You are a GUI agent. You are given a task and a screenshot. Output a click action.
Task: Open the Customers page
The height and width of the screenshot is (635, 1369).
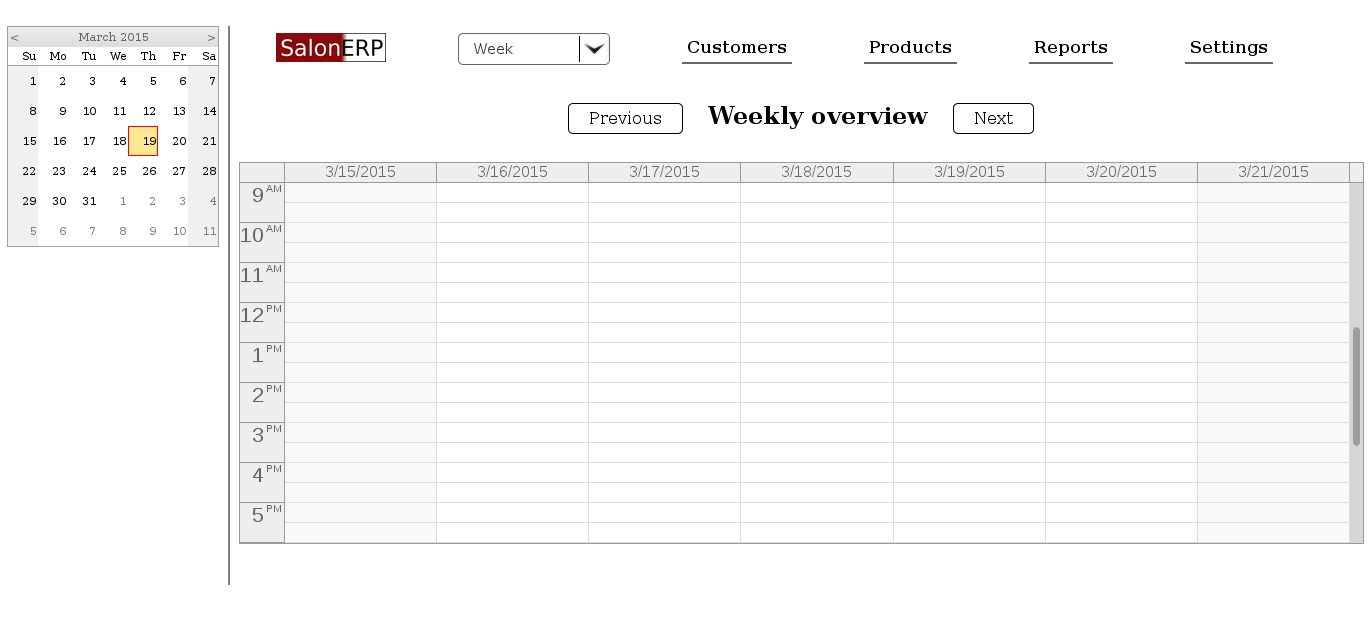(736, 47)
